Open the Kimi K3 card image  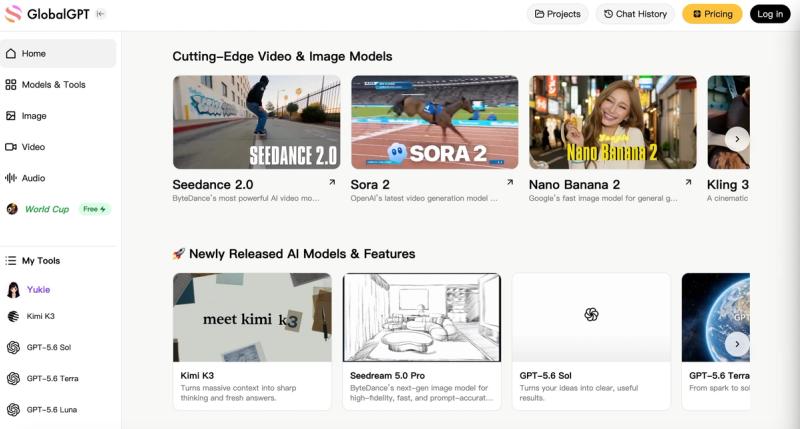pyautogui.click(x=252, y=317)
